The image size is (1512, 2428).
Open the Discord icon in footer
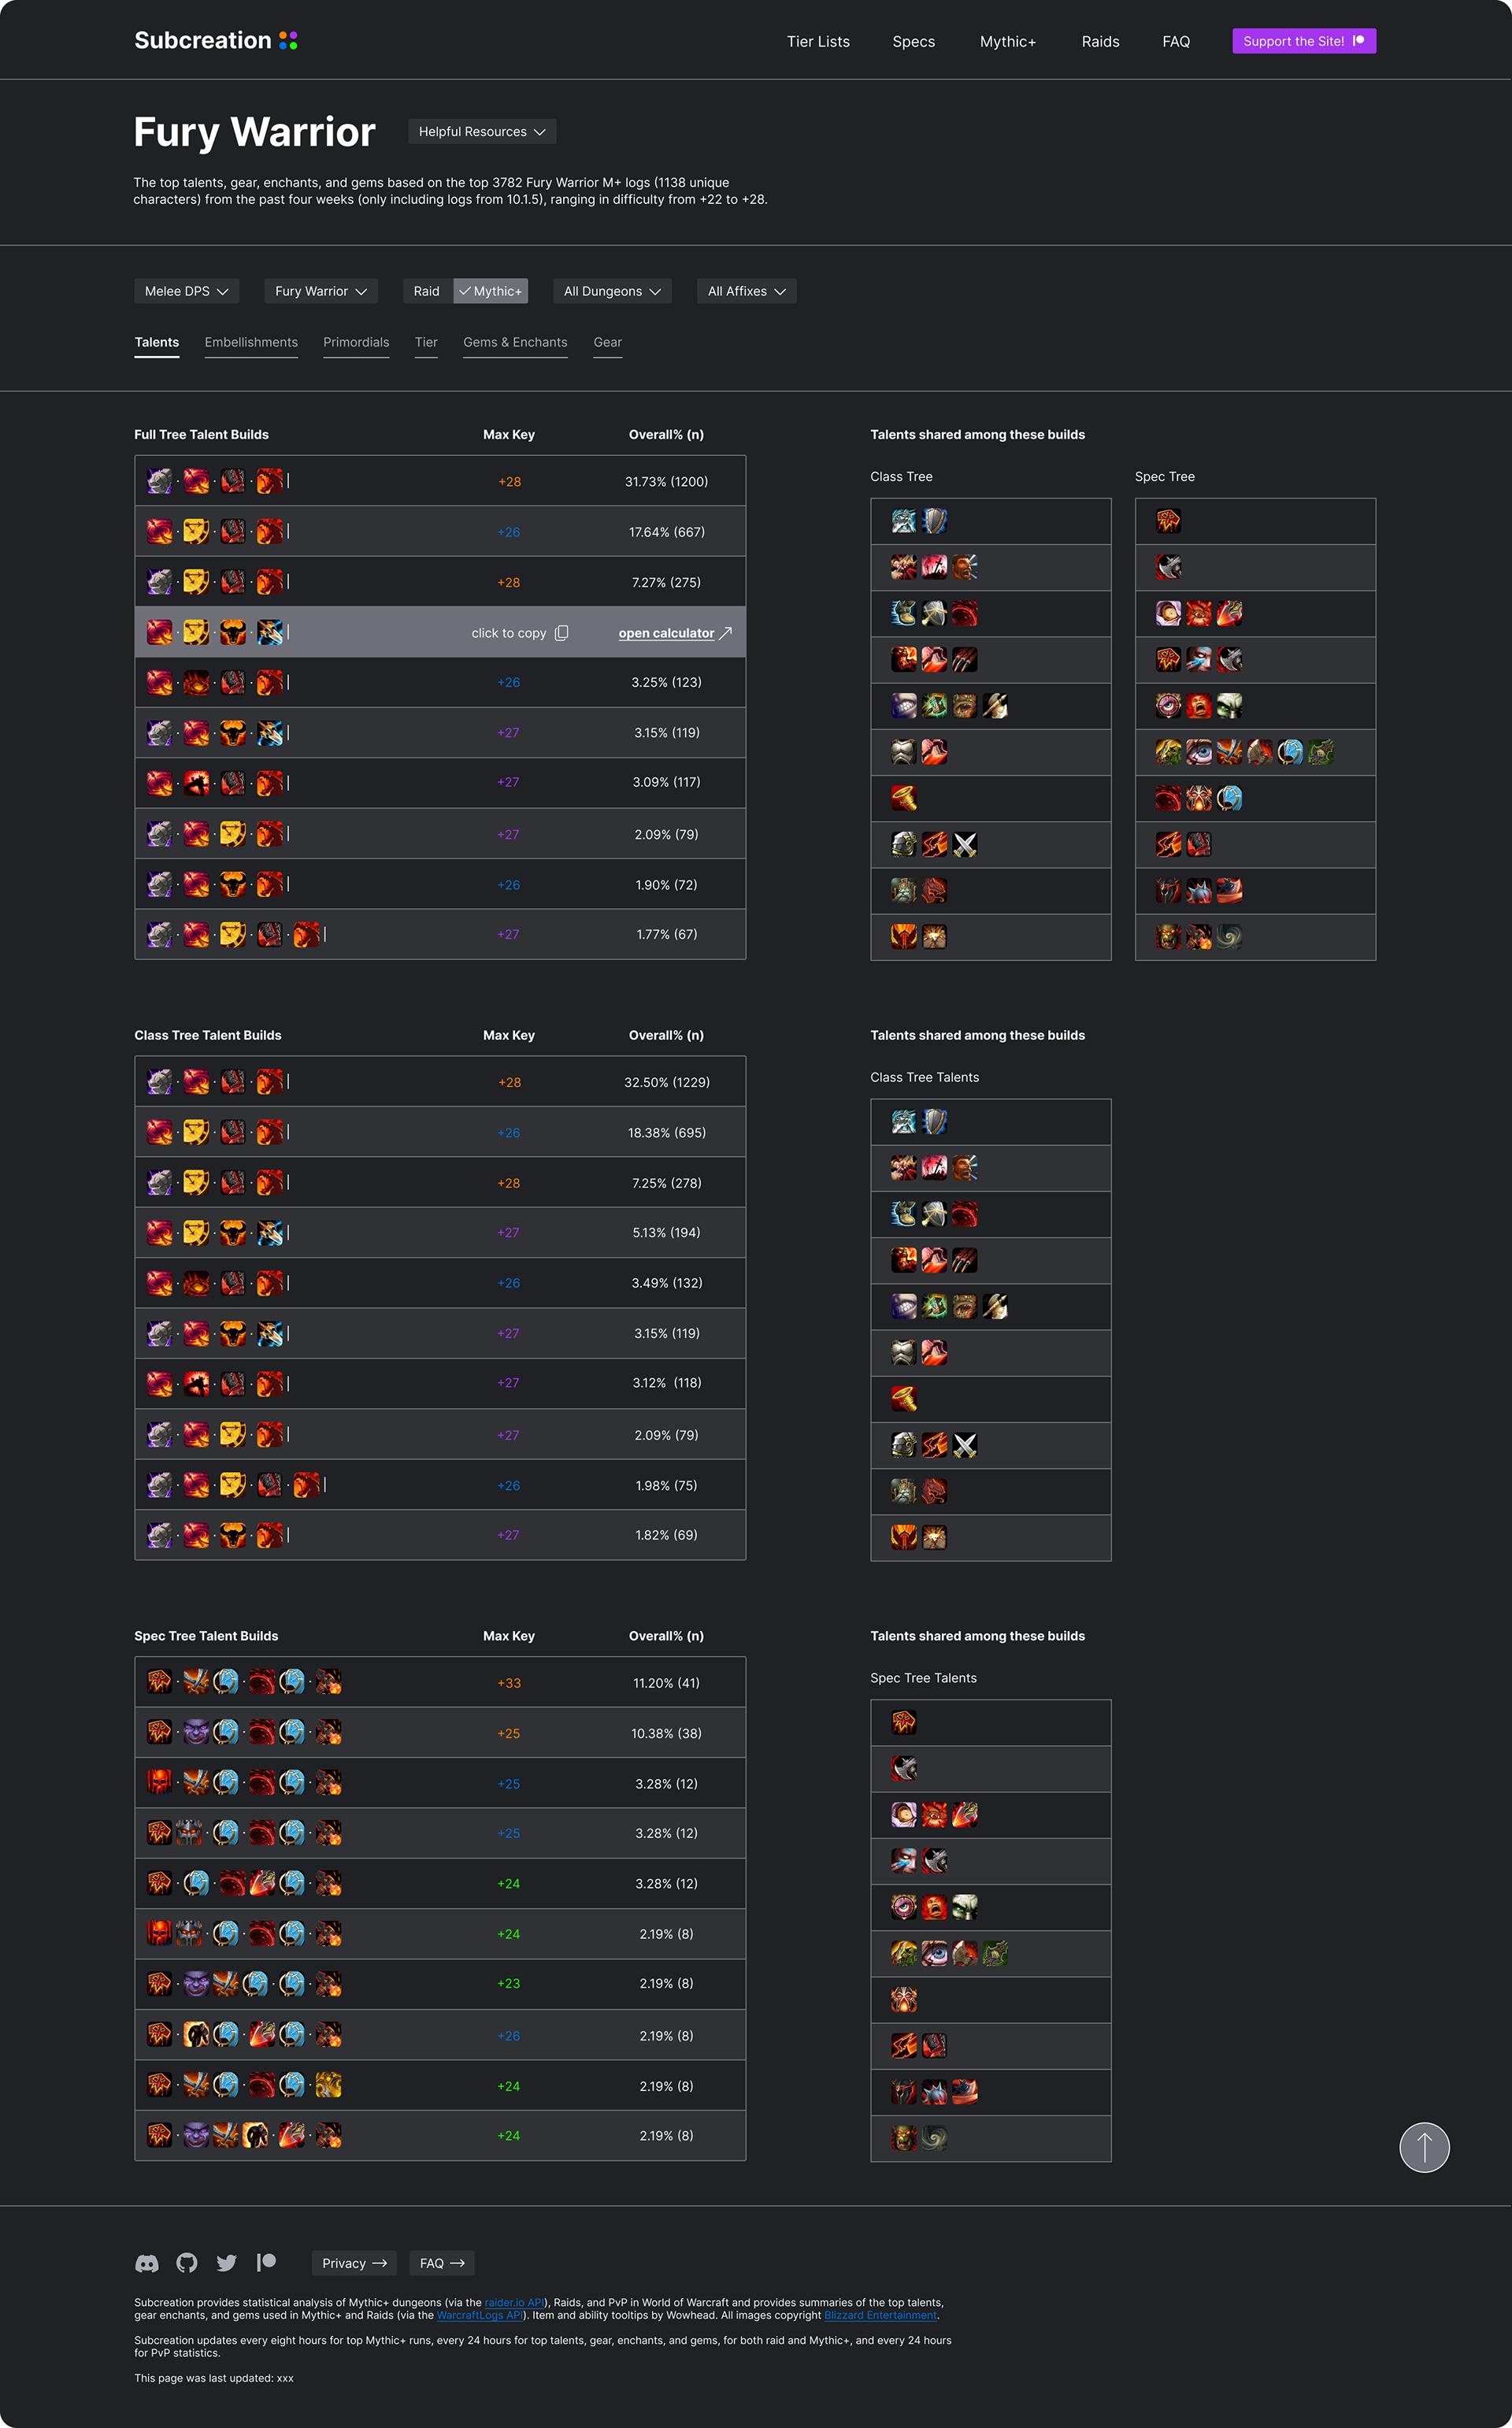click(147, 2263)
